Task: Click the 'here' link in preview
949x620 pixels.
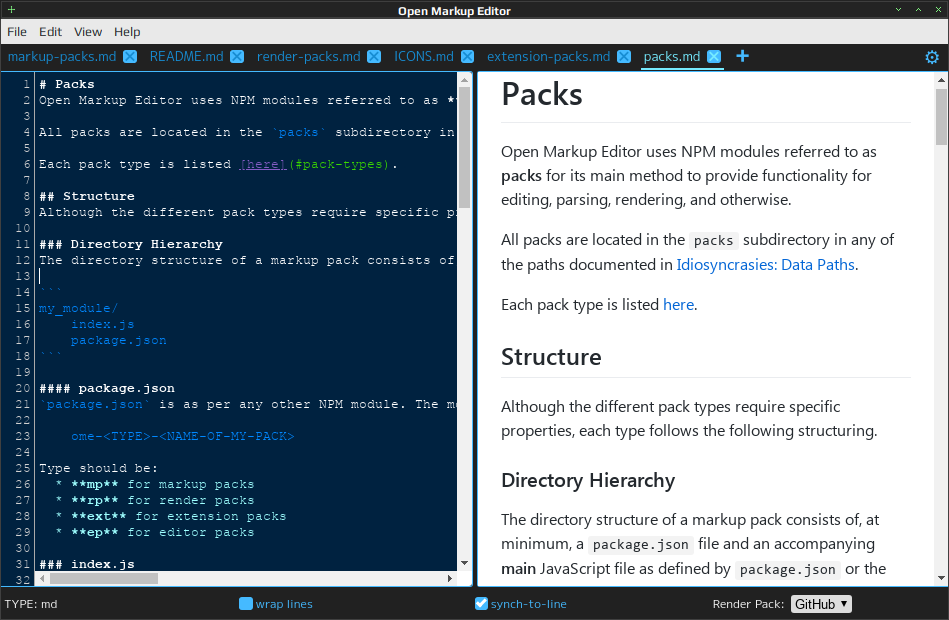Action: pyautogui.click(x=678, y=305)
